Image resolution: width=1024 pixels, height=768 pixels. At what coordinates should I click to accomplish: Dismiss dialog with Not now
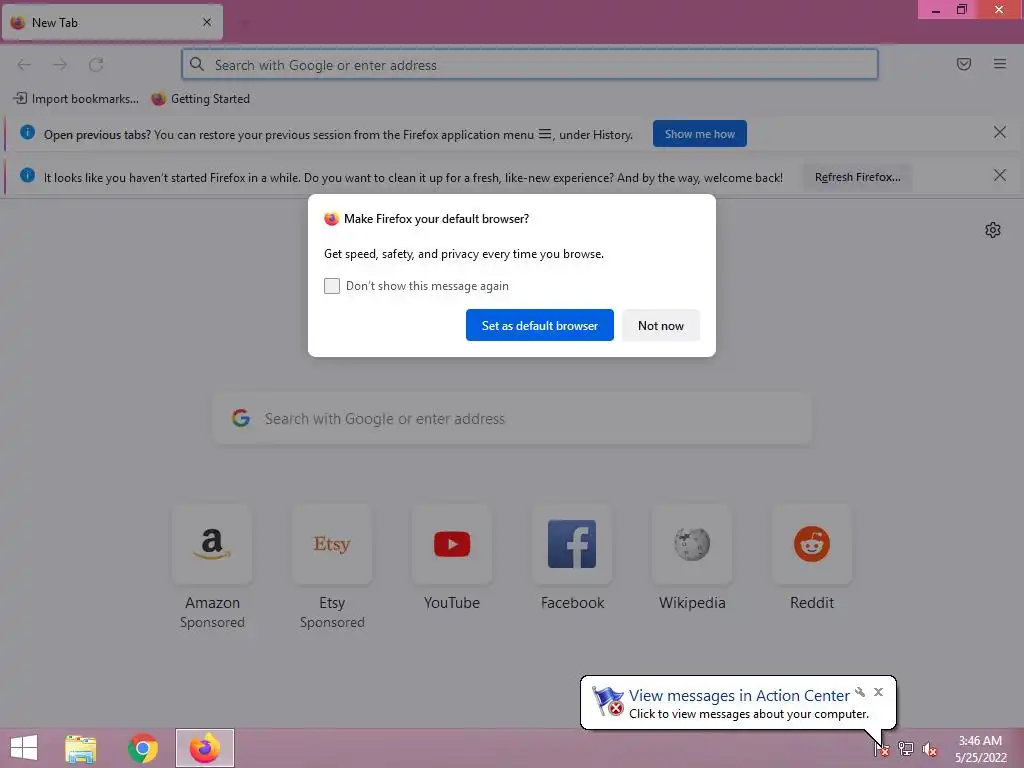660,325
